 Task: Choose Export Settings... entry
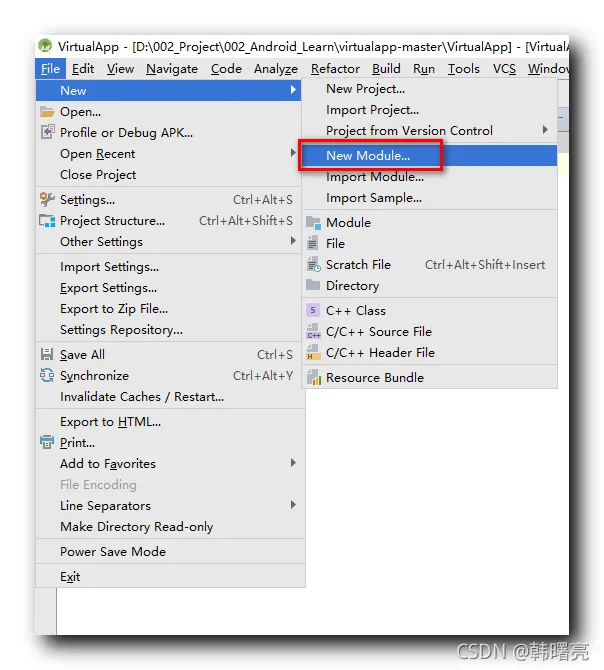click(x=169, y=288)
